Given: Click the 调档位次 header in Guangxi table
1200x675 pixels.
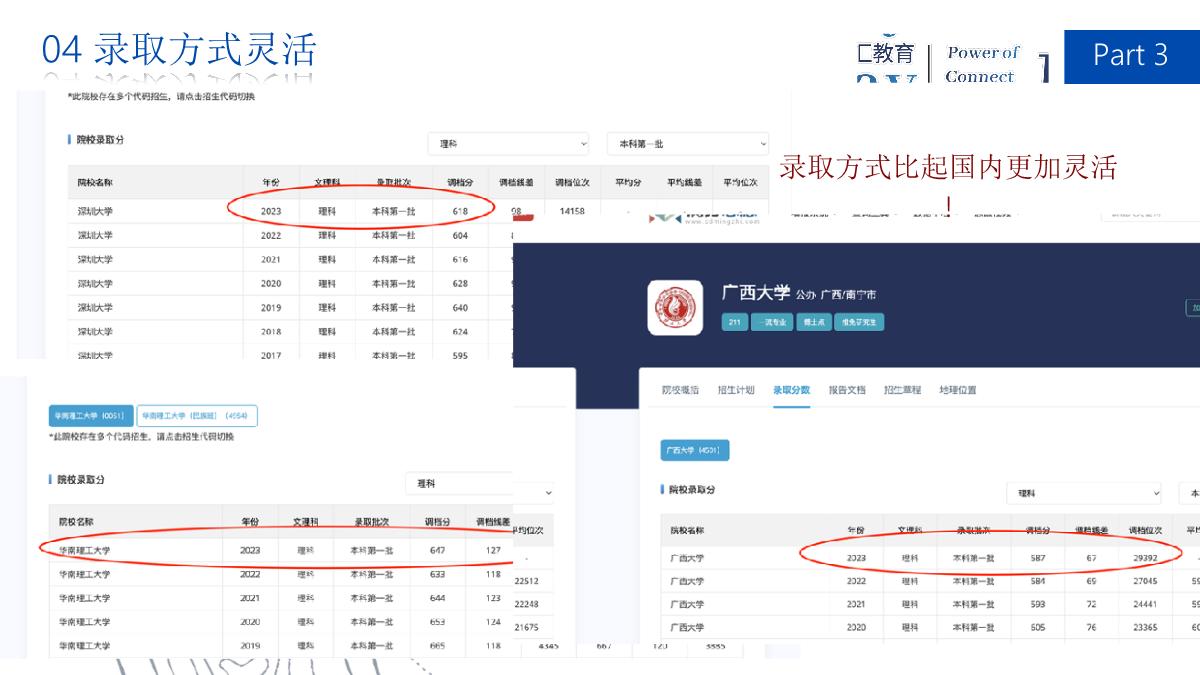Looking at the screenshot, I should 1145,530.
